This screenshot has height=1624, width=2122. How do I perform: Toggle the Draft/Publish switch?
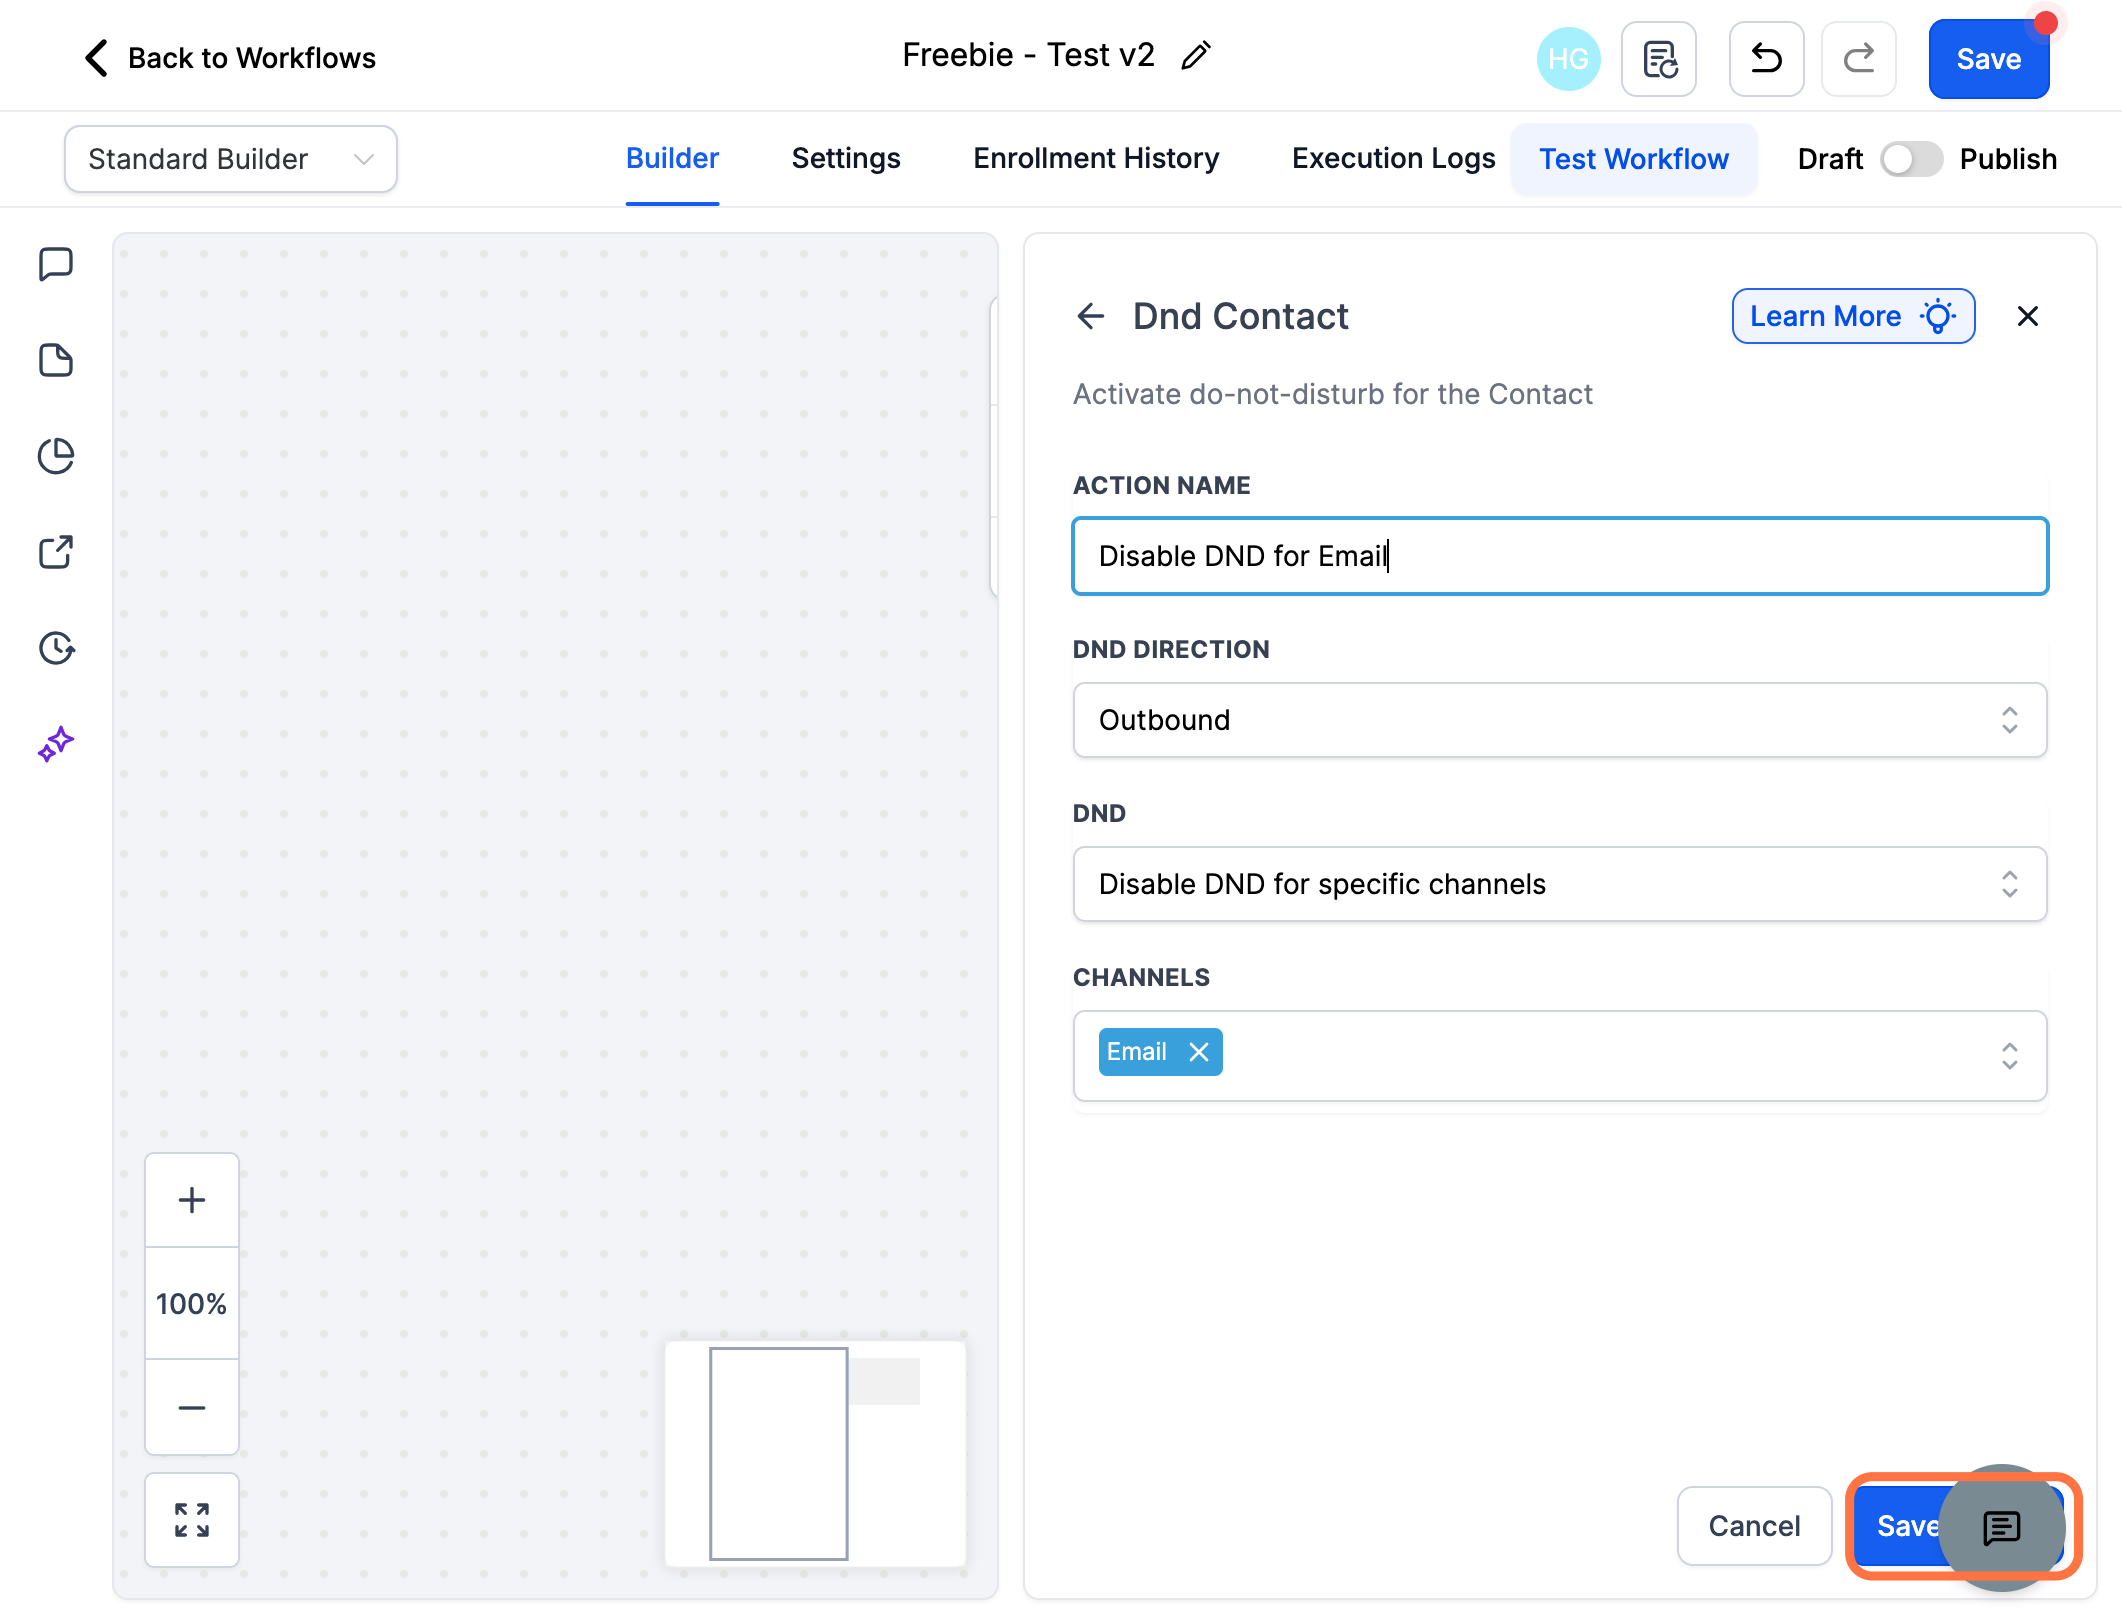[1911, 159]
